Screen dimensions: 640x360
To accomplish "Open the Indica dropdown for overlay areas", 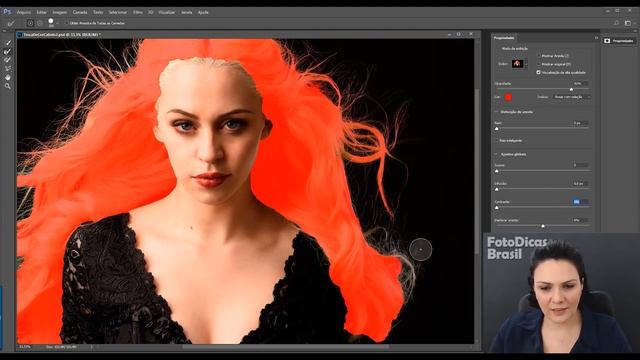I will pyautogui.click(x=571, y=97).
